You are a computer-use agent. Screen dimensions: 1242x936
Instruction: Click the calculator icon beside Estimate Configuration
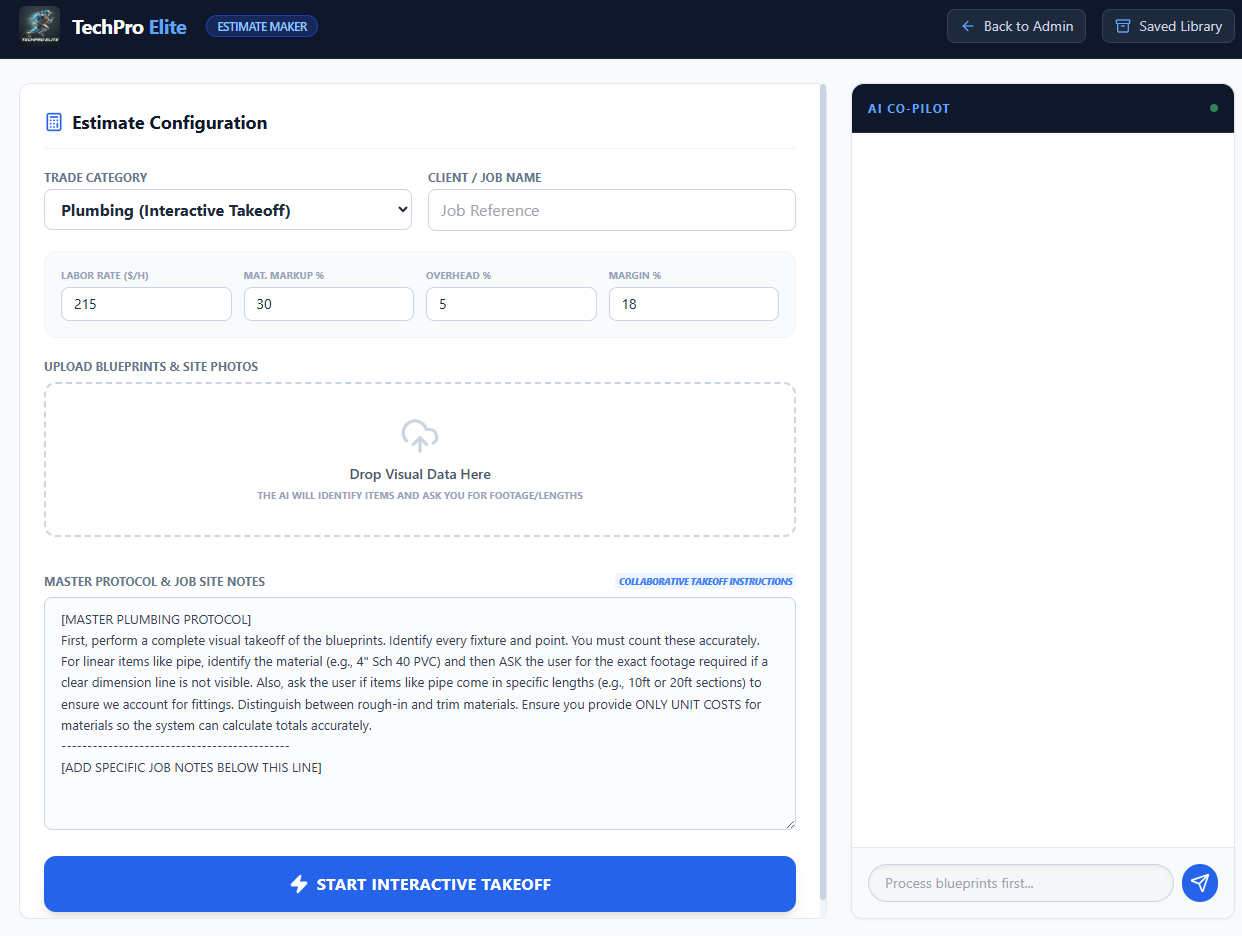click(53, 121)
